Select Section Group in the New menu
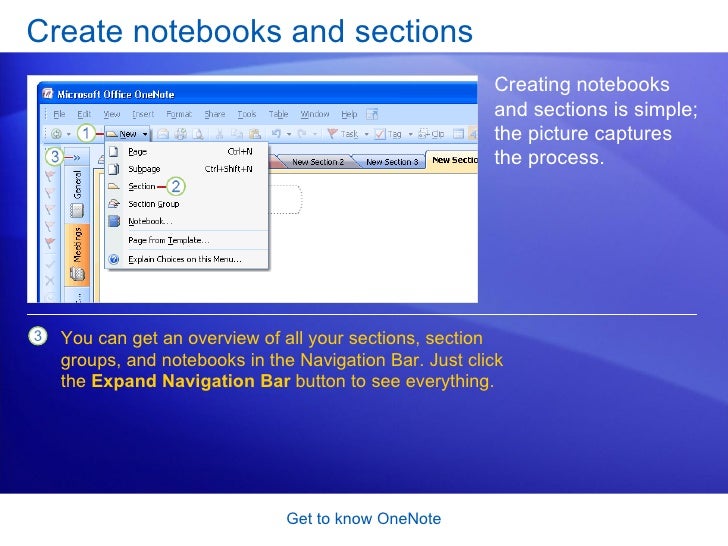This screenshot has width=728, height=546. 187,204
